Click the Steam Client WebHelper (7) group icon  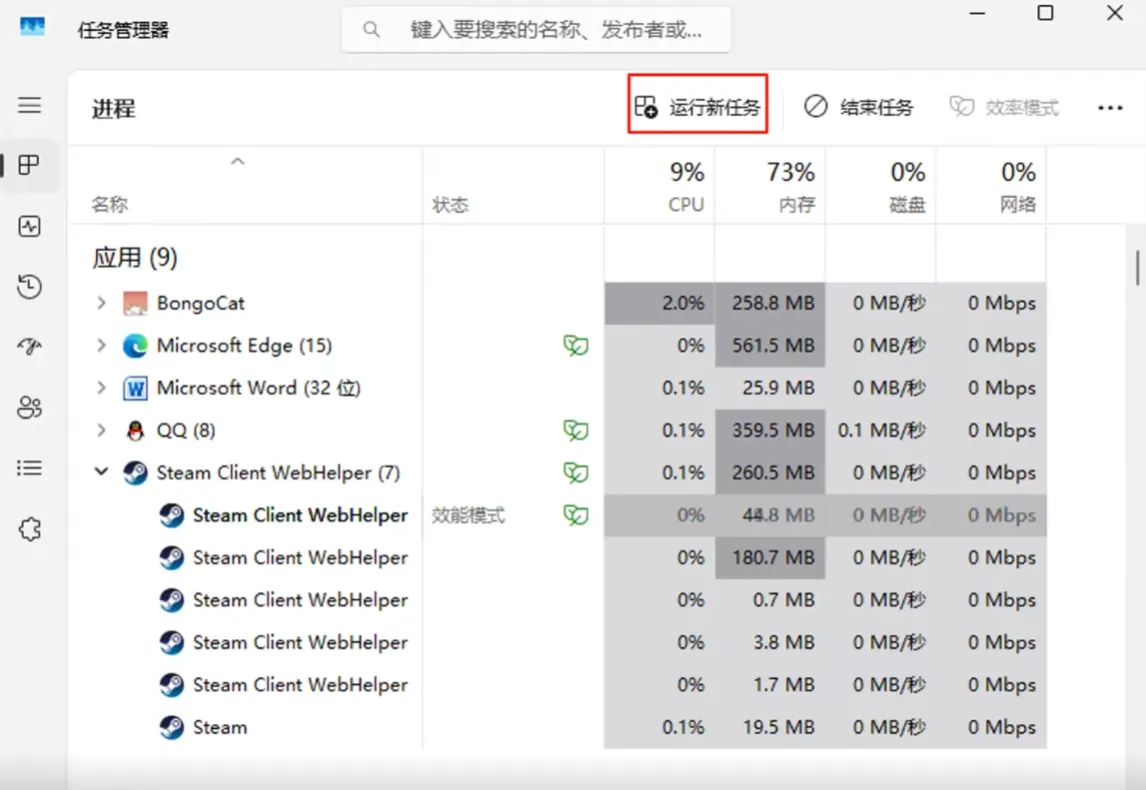135,473
